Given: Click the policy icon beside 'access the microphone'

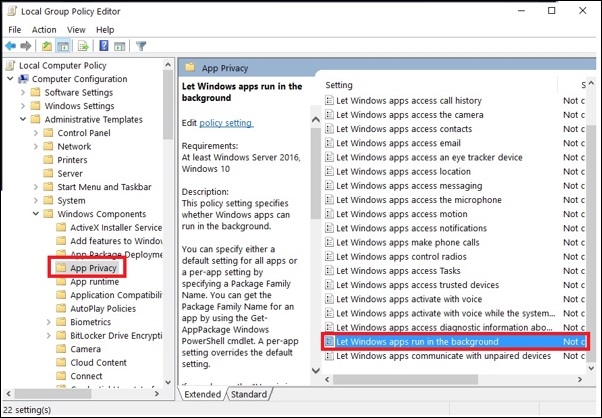Looking at the screenshot, I should click(x=329, y=200).
